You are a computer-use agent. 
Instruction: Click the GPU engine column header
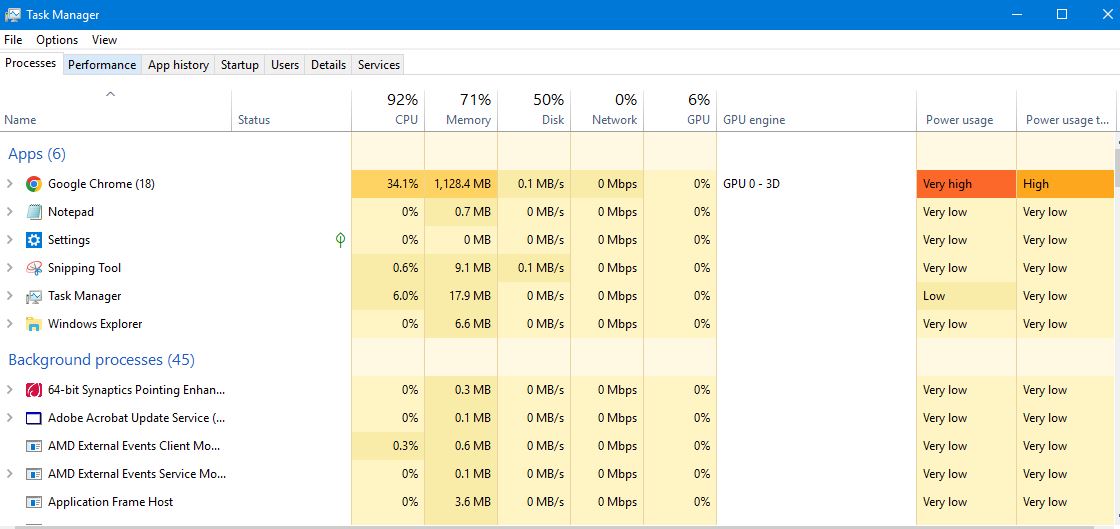(x=816, y=109)
